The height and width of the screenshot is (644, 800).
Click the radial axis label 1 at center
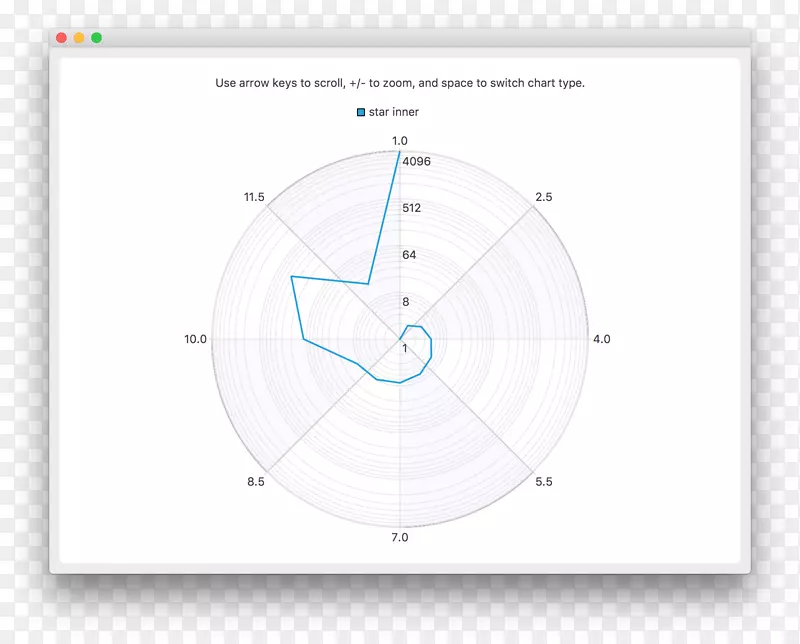click(x=405, y=349)
